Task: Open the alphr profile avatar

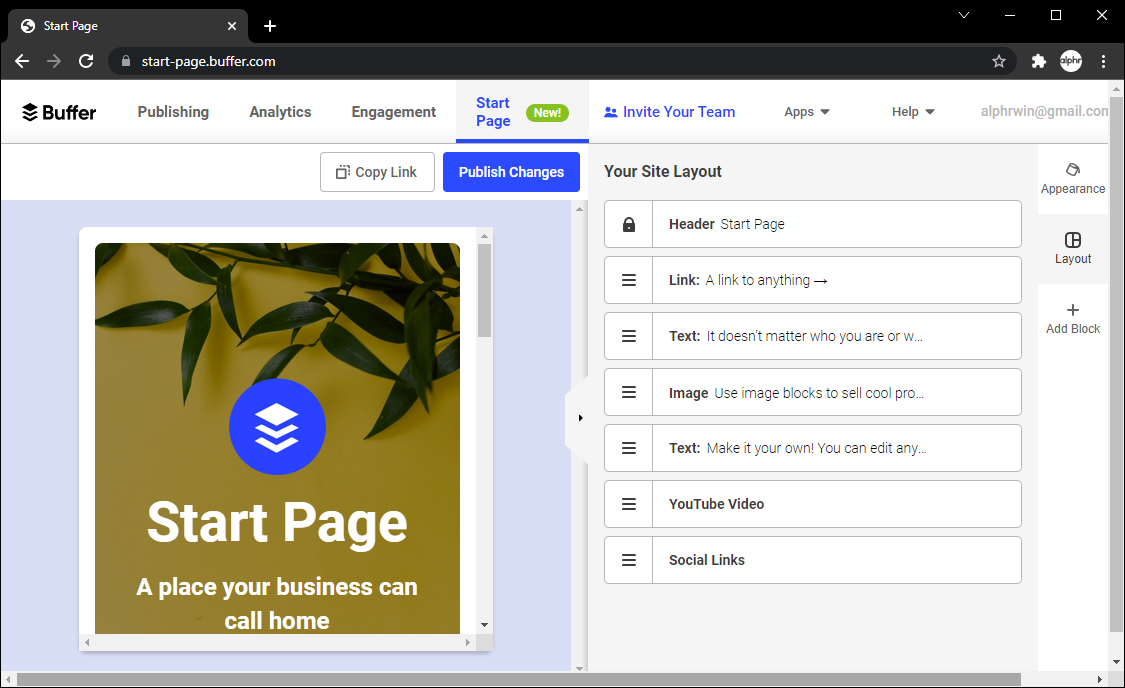Action: 1070,61
